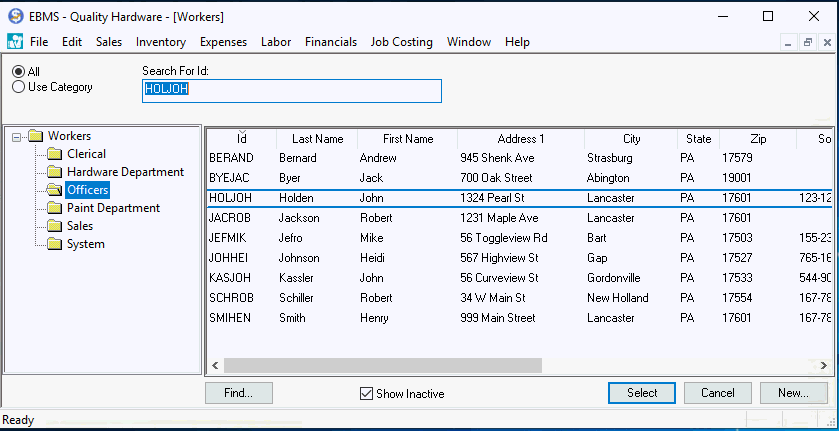The height and width of the screenshot is (431, 839).
Task: Click the New... button
Action: pyautogui.click(x=793, y=393)
